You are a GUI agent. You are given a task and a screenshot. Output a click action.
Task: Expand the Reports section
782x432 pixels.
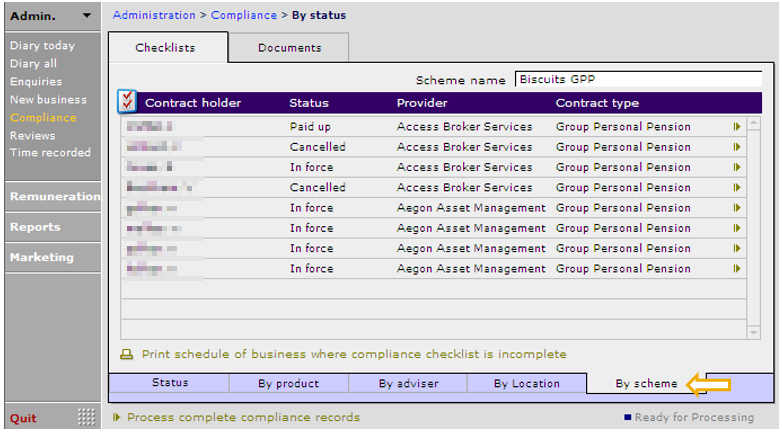tap(53, 227)
